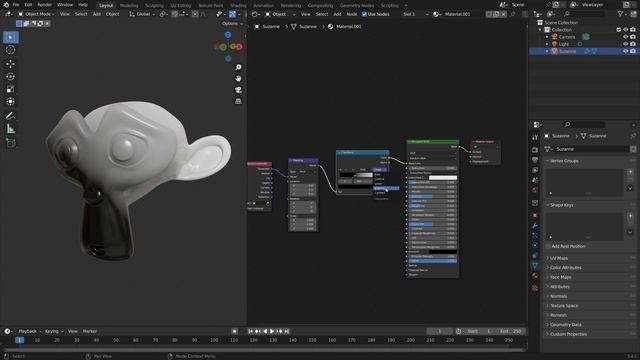Toggle the highlighted gizmo button in viewport header
This screenshot has height=360, width=640.
point(232,14)
